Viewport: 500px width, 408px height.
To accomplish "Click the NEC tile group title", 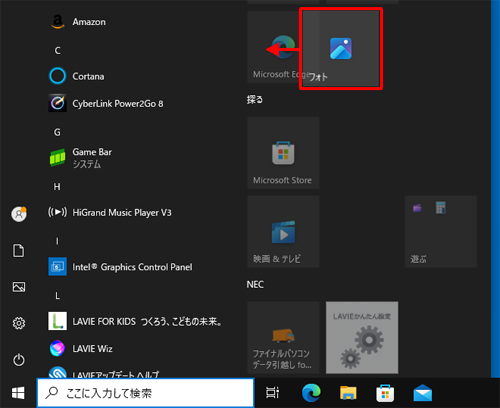I will [x=255, y=284].
